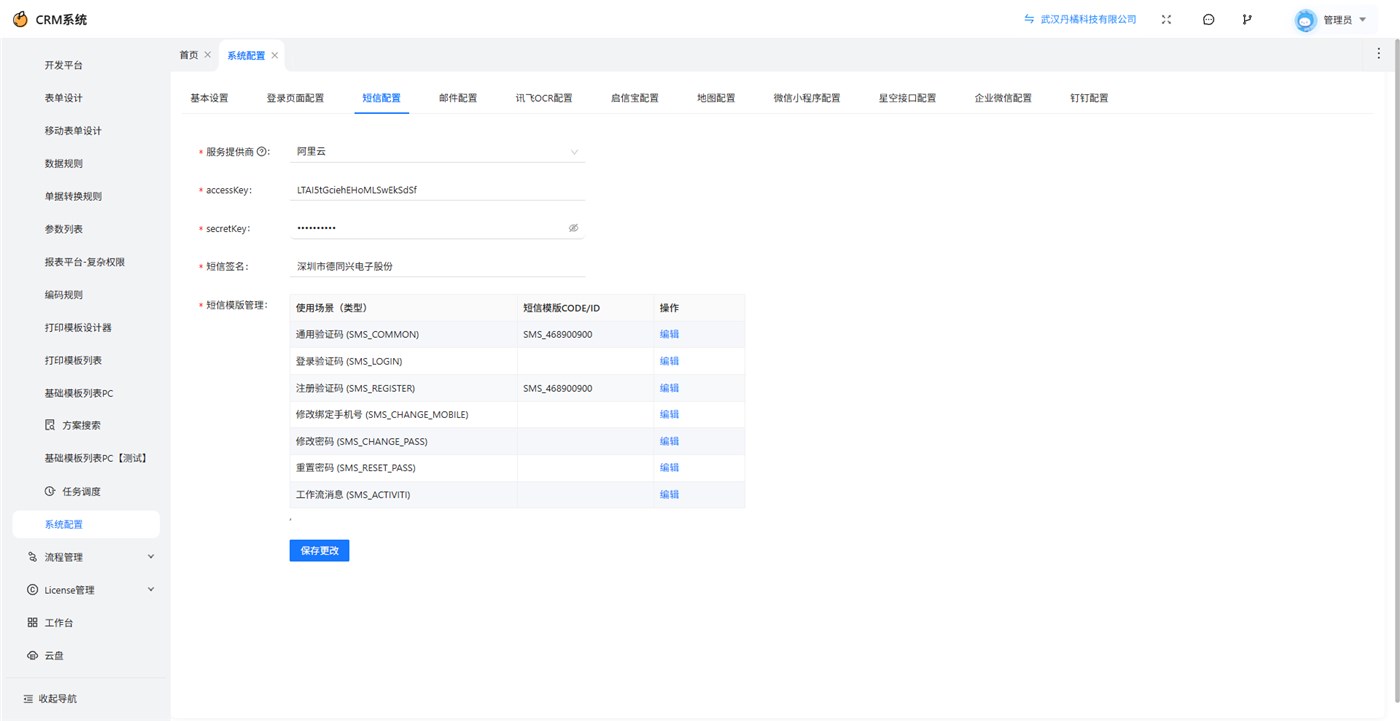
Task: Click the 保存更改 button
Action: coord(319,551)
